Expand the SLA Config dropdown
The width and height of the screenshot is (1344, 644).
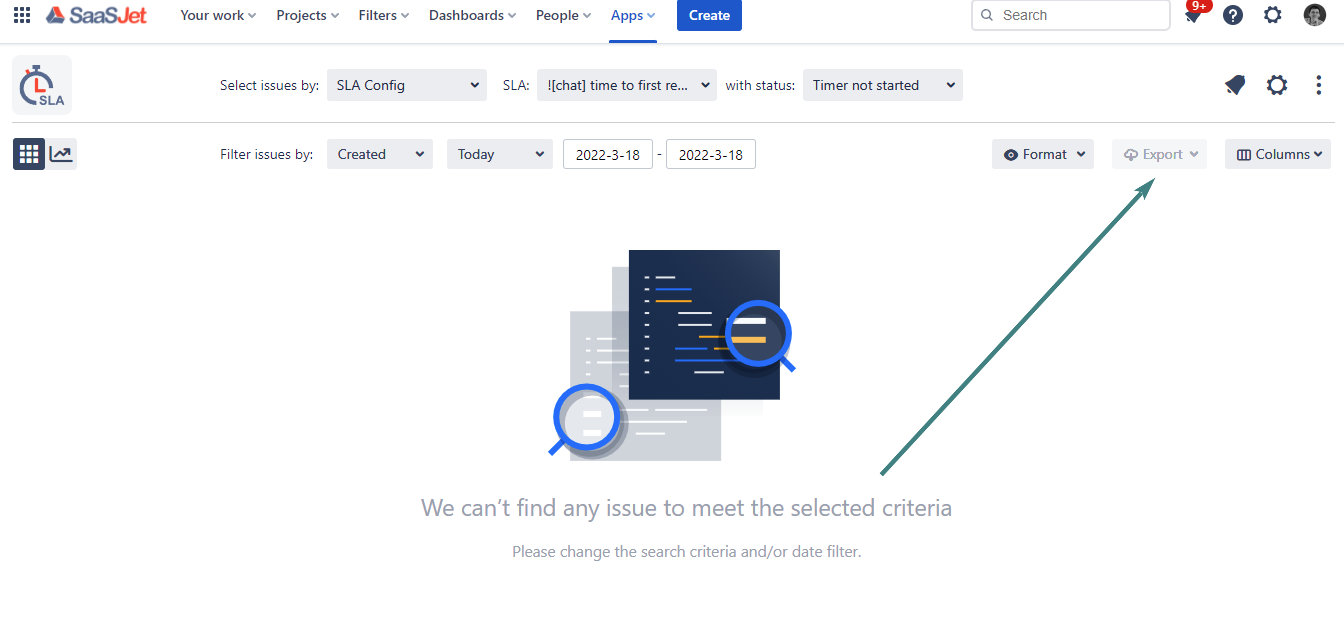point(407,85)
